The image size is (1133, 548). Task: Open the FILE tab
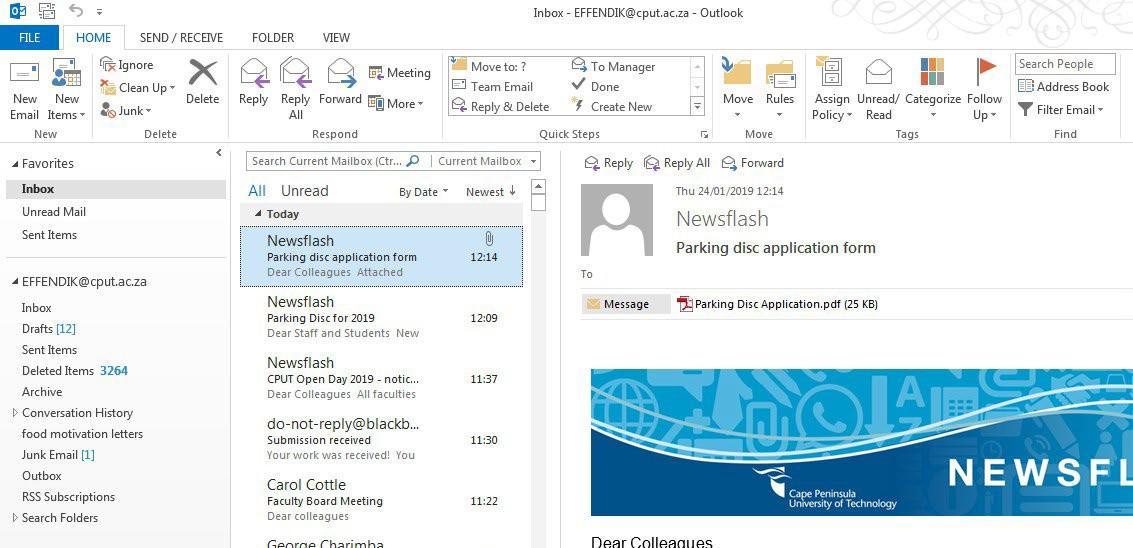[x=30, y=38]
